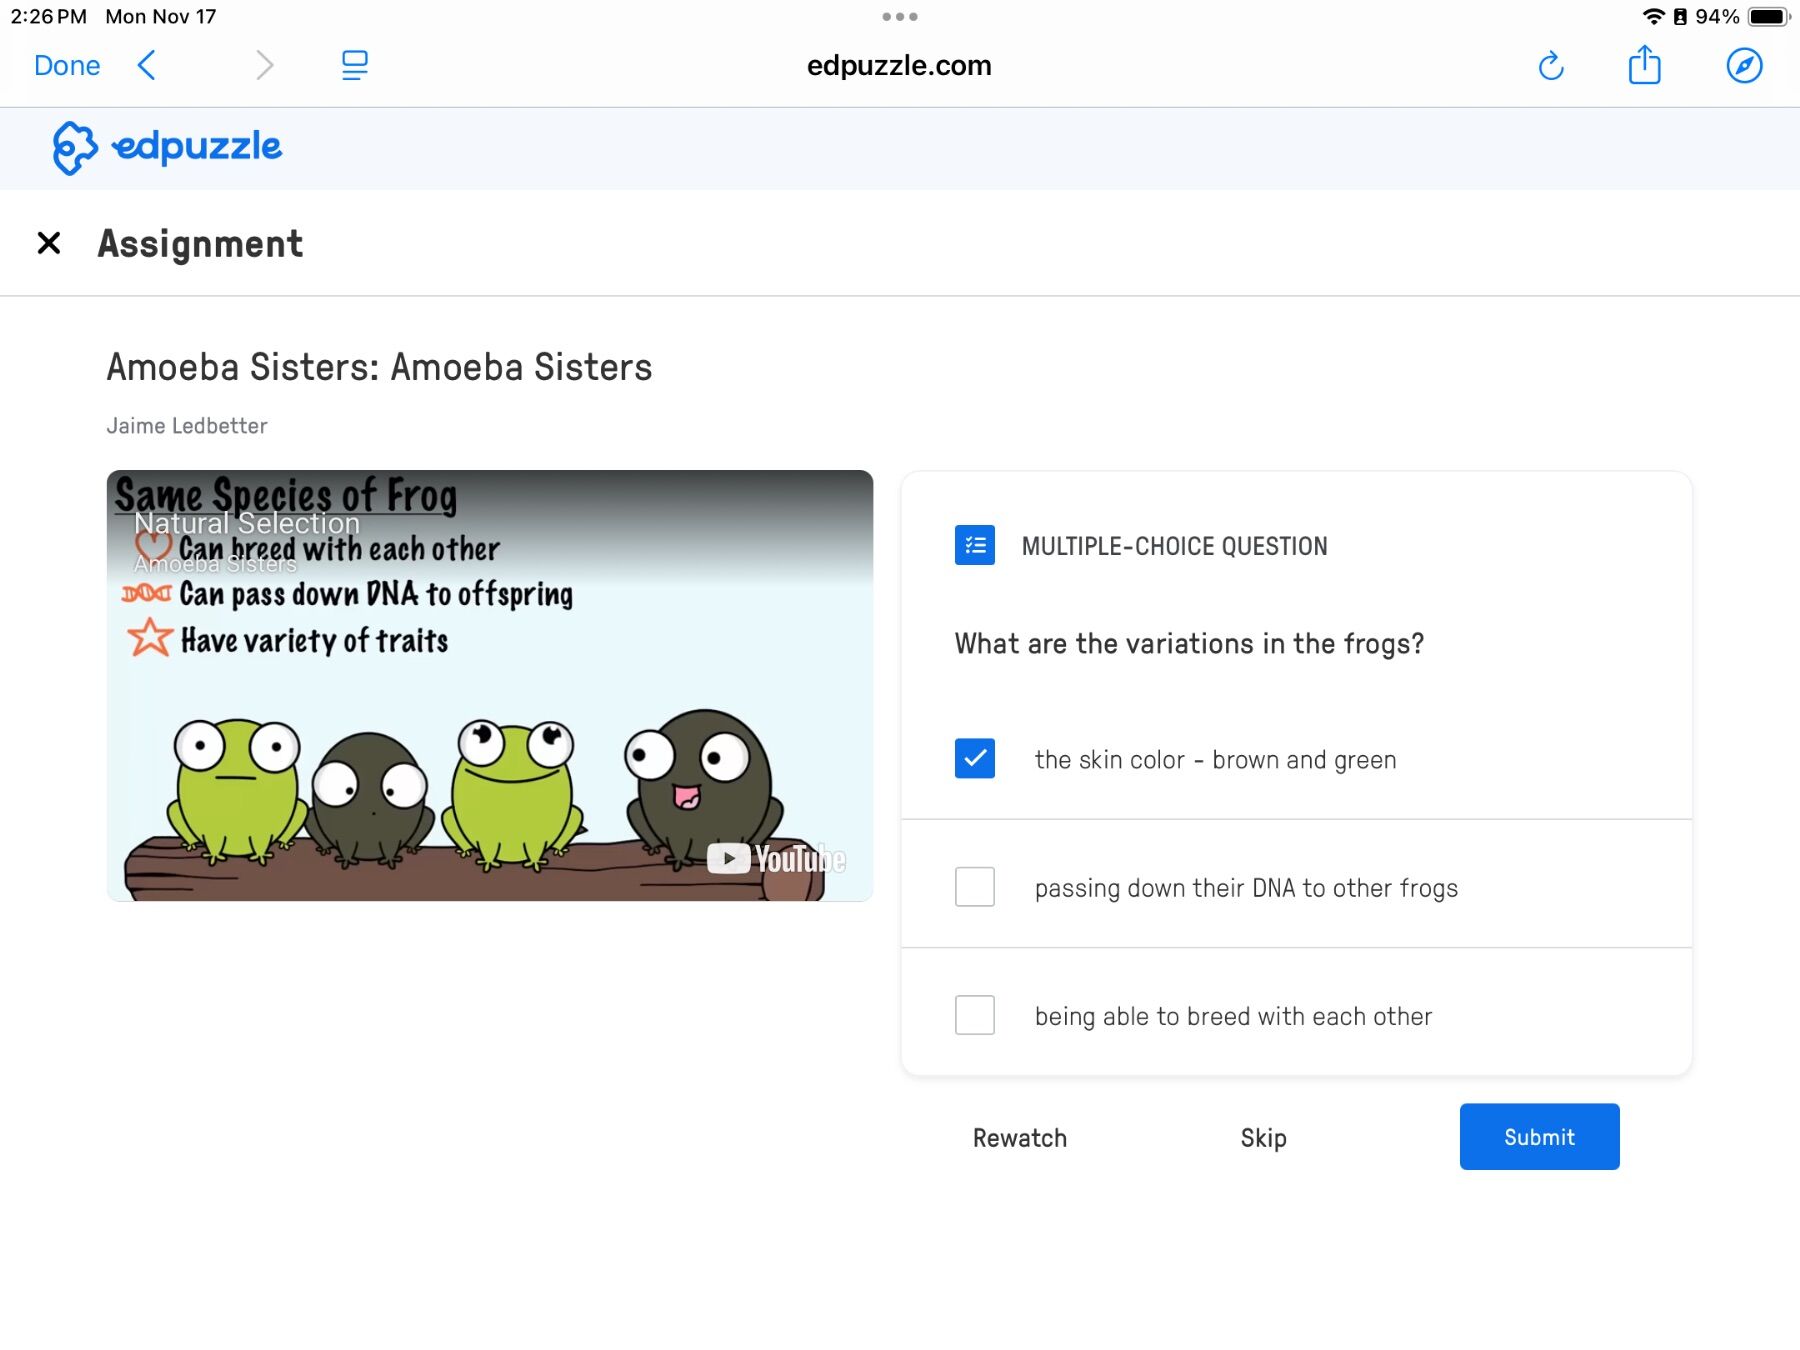The image size is (1800, 1350).
Task: Click the multiple-choice question icon
Action: point(975,545)
